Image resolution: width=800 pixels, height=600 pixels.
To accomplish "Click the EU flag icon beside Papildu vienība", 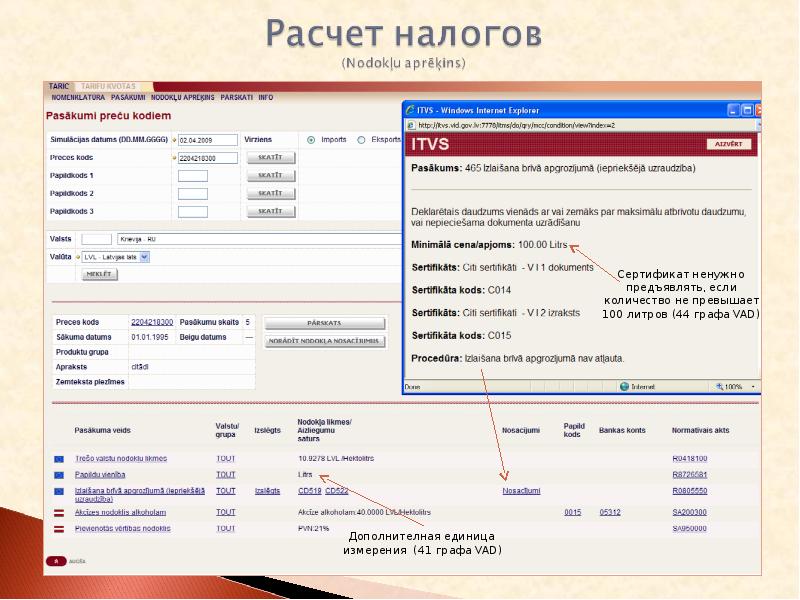I will 59,474.
